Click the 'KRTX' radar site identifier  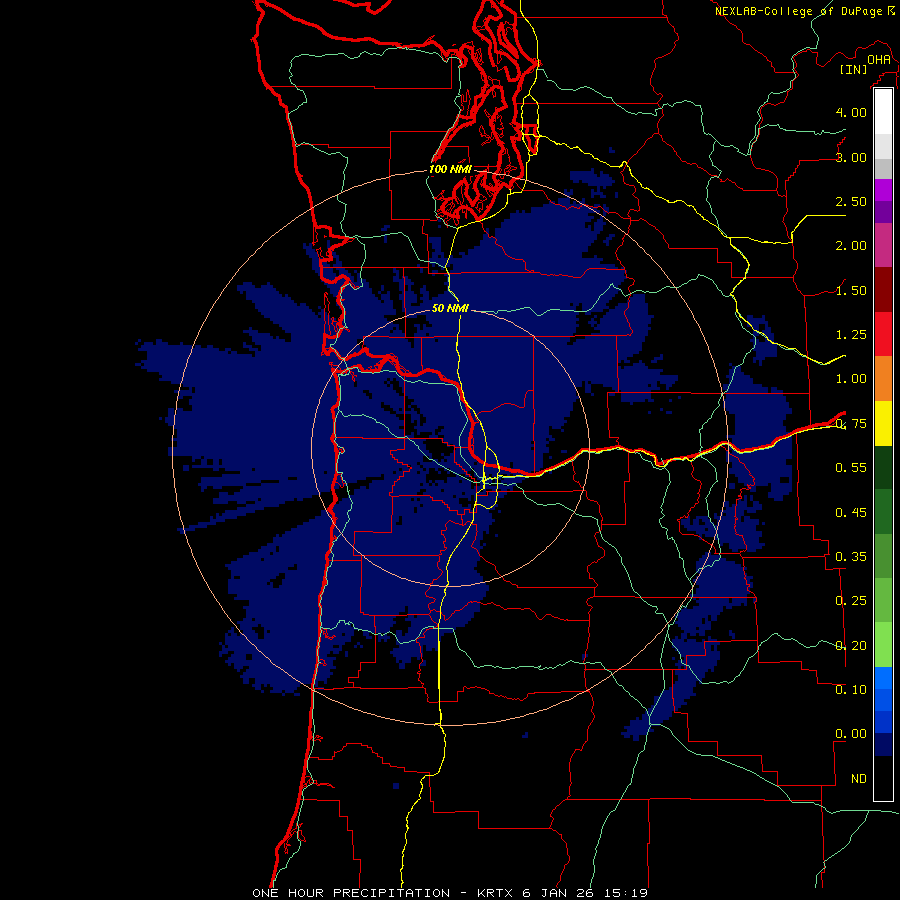pyautogui.click(x=496, y=893)
